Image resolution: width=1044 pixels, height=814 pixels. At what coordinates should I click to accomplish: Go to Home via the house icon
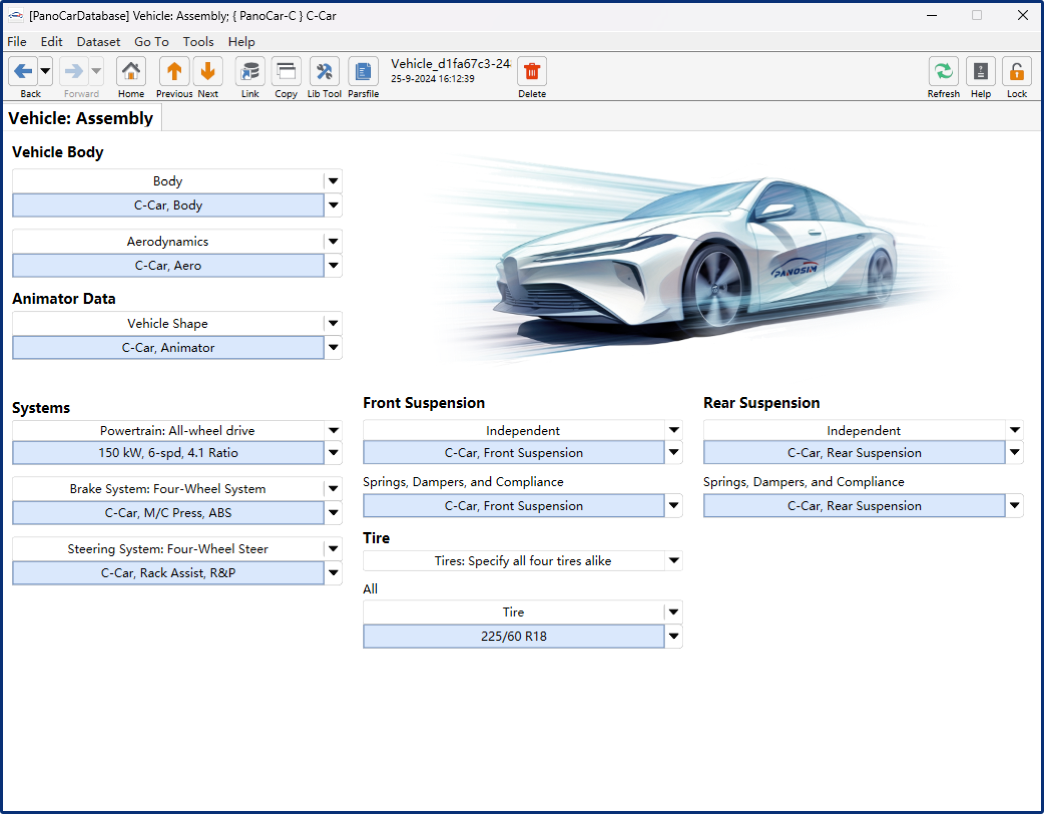[x=131, y=71]
